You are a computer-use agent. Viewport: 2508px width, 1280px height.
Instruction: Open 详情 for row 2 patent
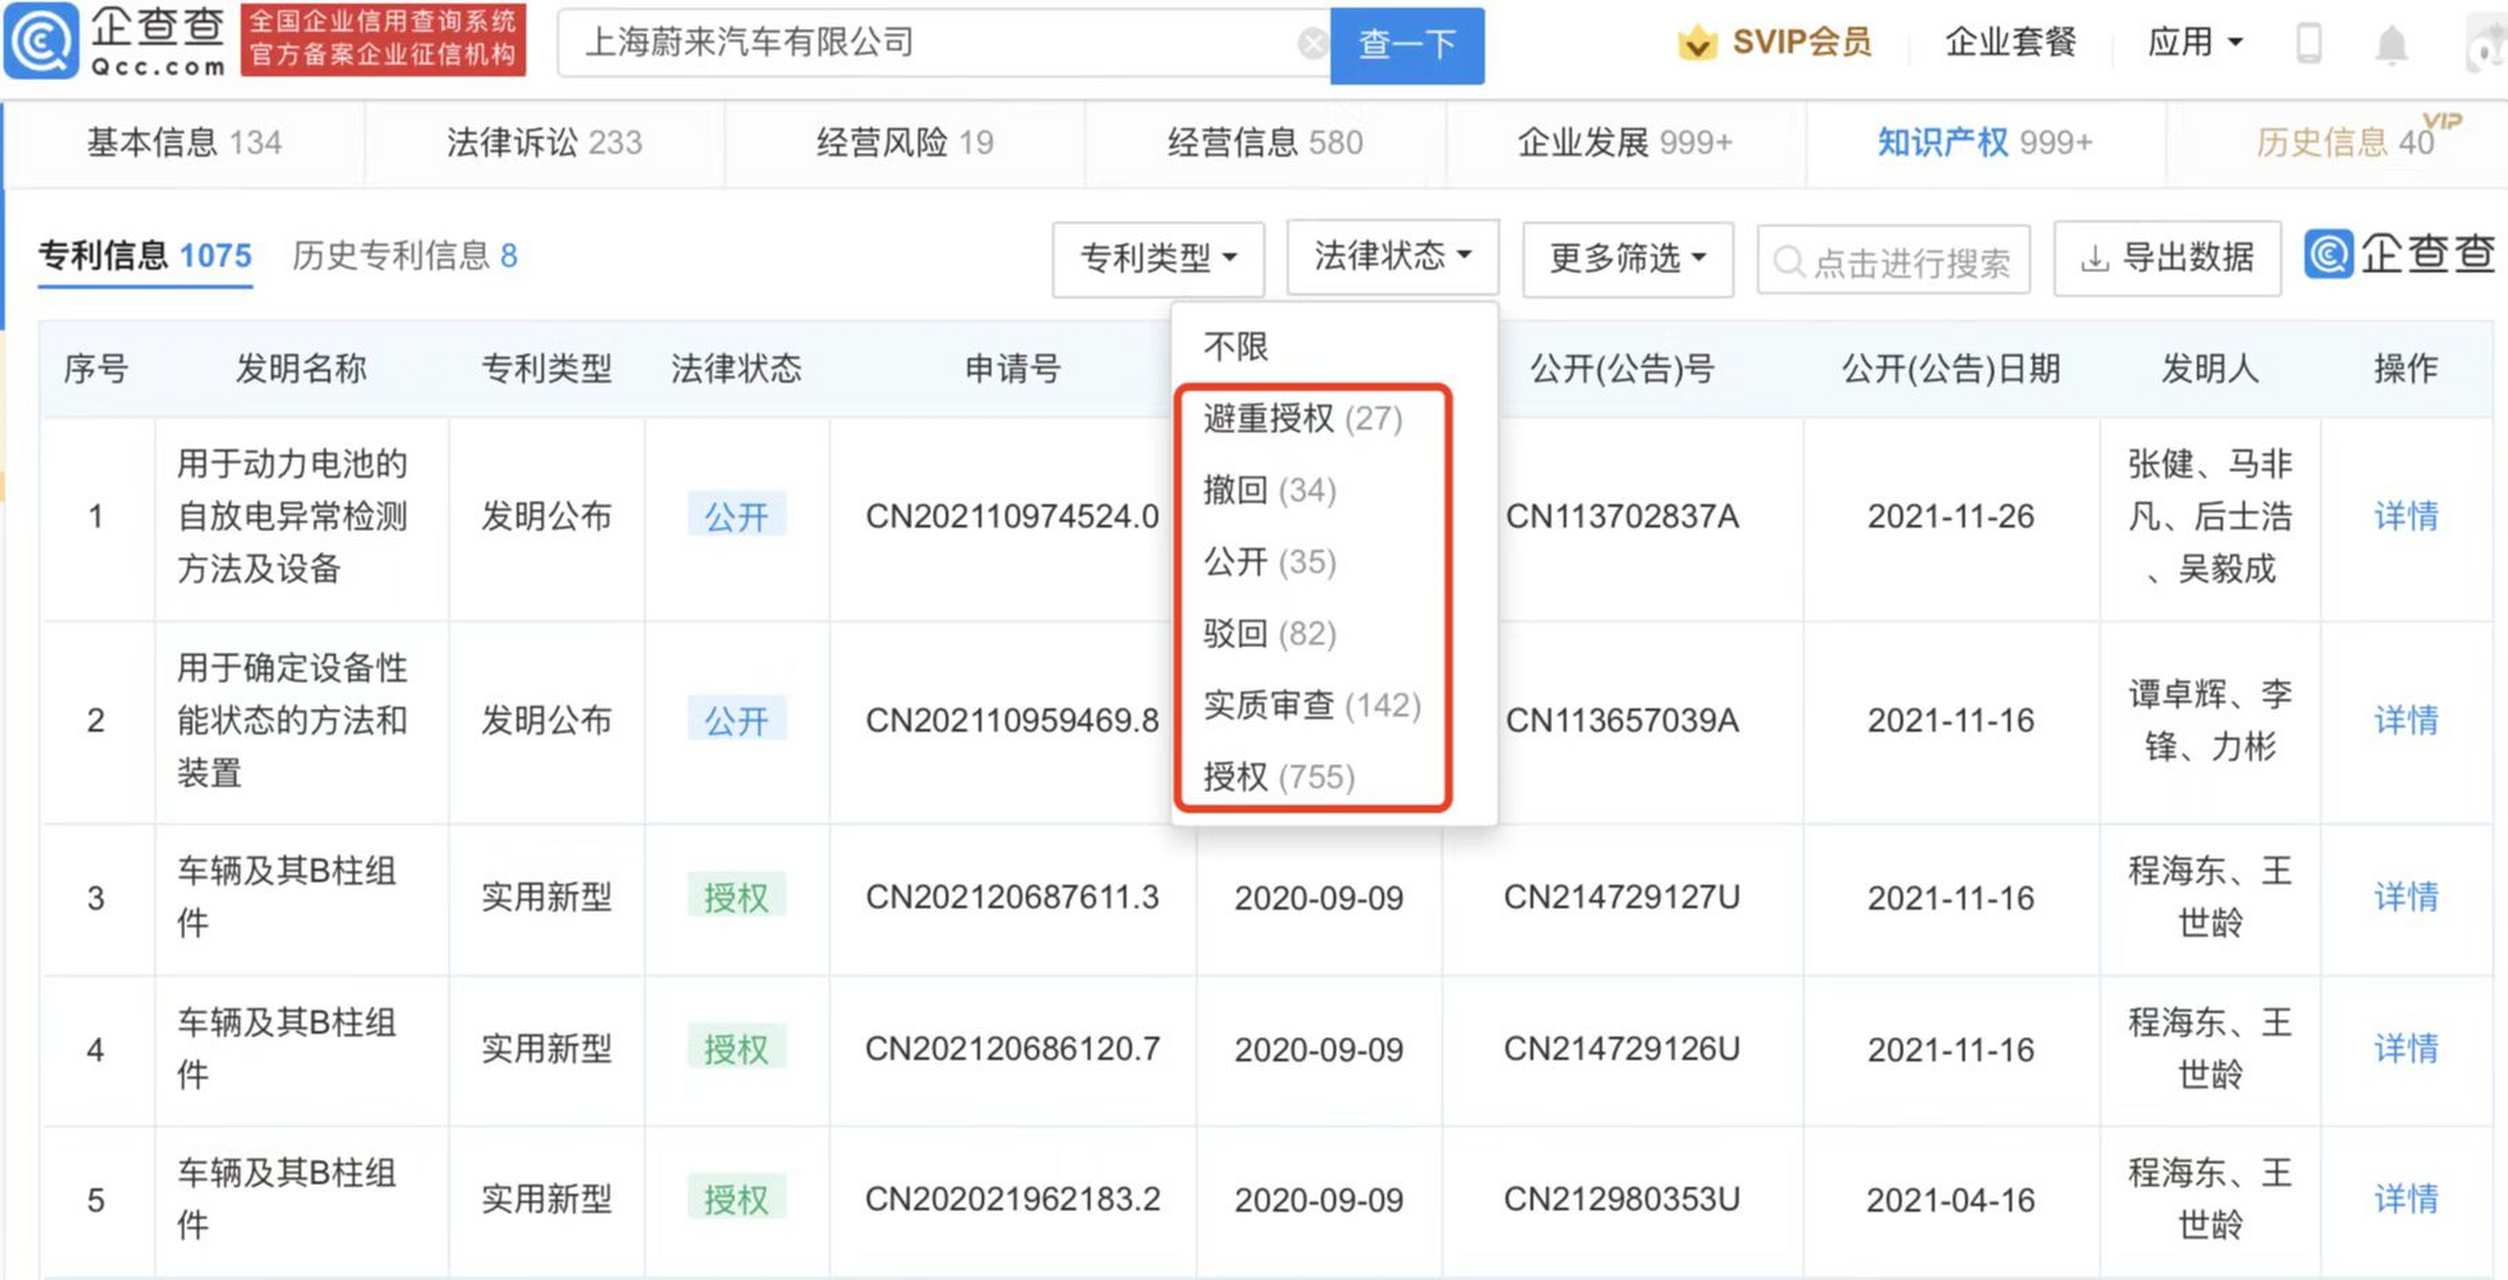click(x=2406, y=720)
